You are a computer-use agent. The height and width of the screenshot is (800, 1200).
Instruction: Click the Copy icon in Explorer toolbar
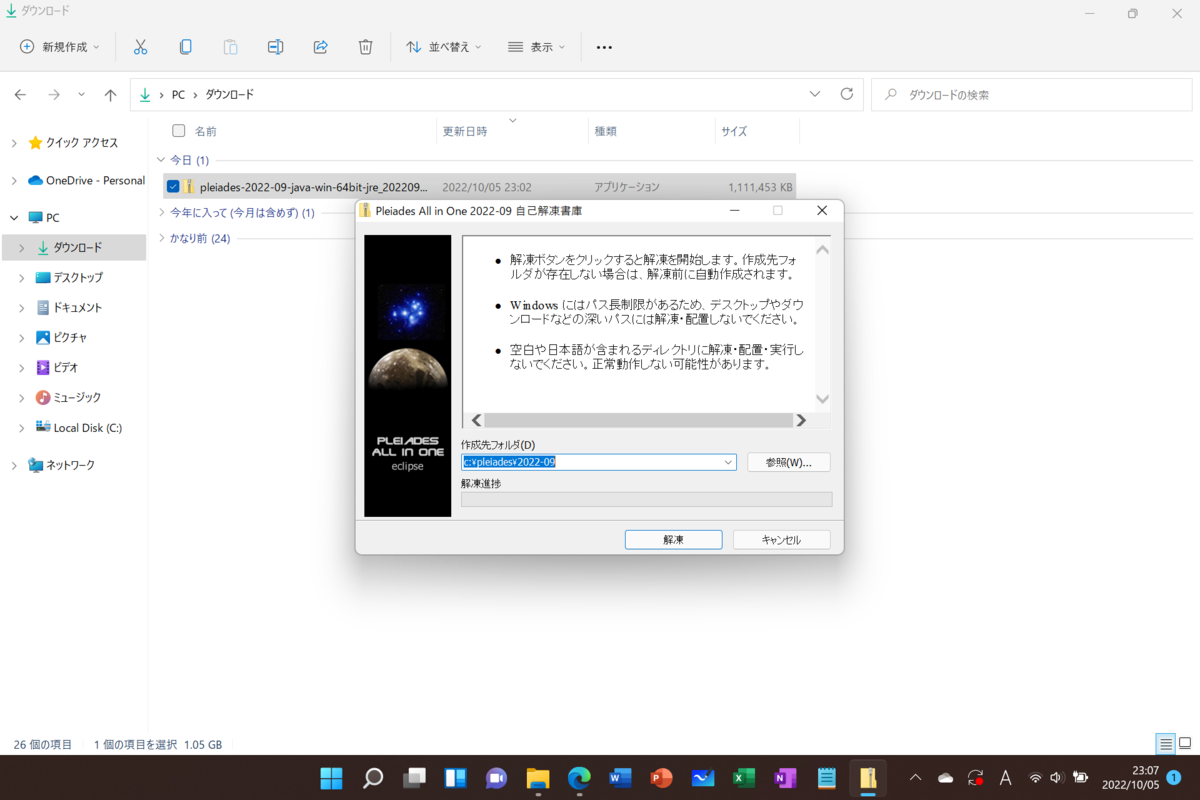tap(186, 47)
